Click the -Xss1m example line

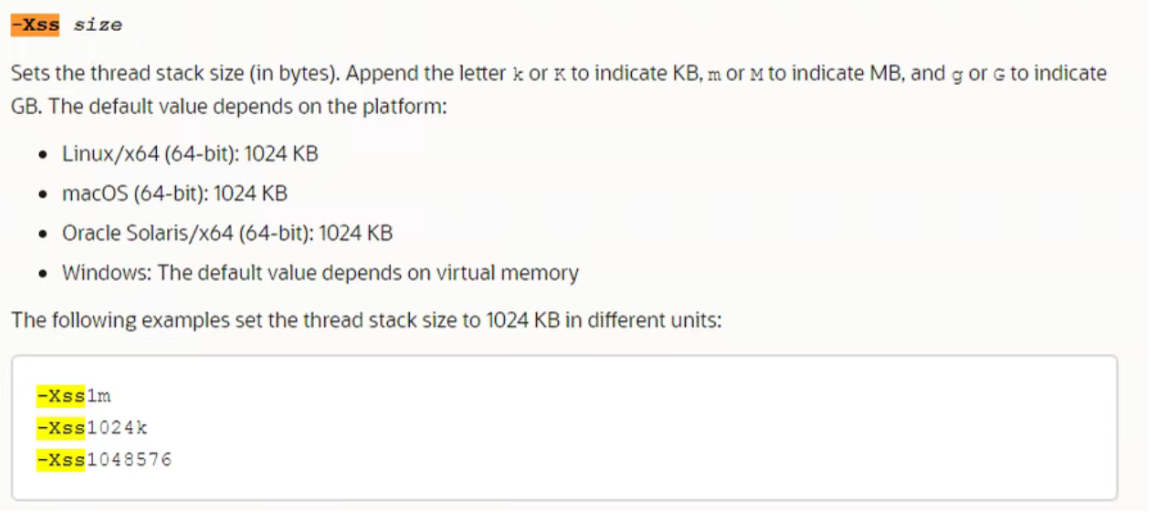coord(73,396)
